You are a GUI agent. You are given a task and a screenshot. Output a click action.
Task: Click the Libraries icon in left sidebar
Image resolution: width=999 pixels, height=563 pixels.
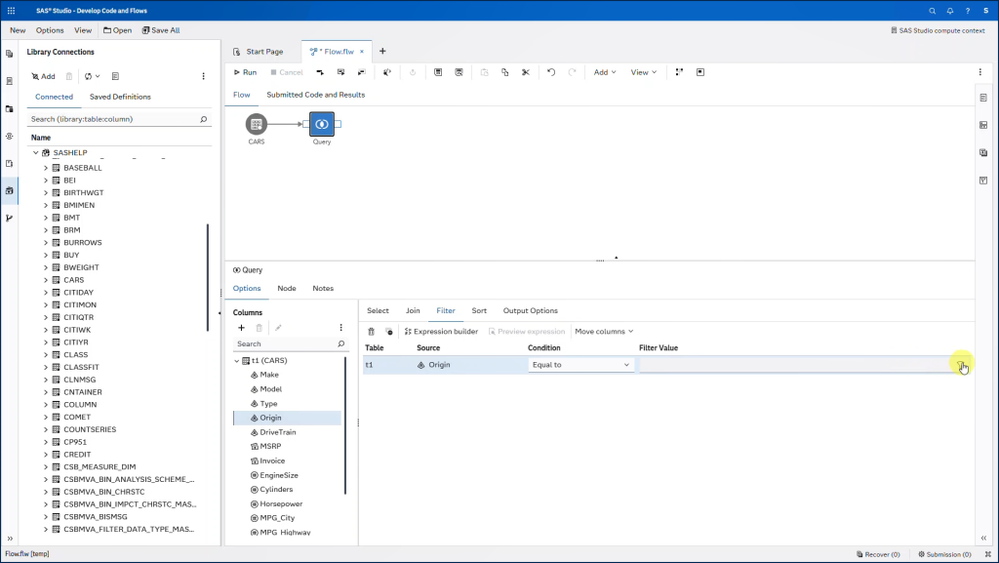[9, 190]
